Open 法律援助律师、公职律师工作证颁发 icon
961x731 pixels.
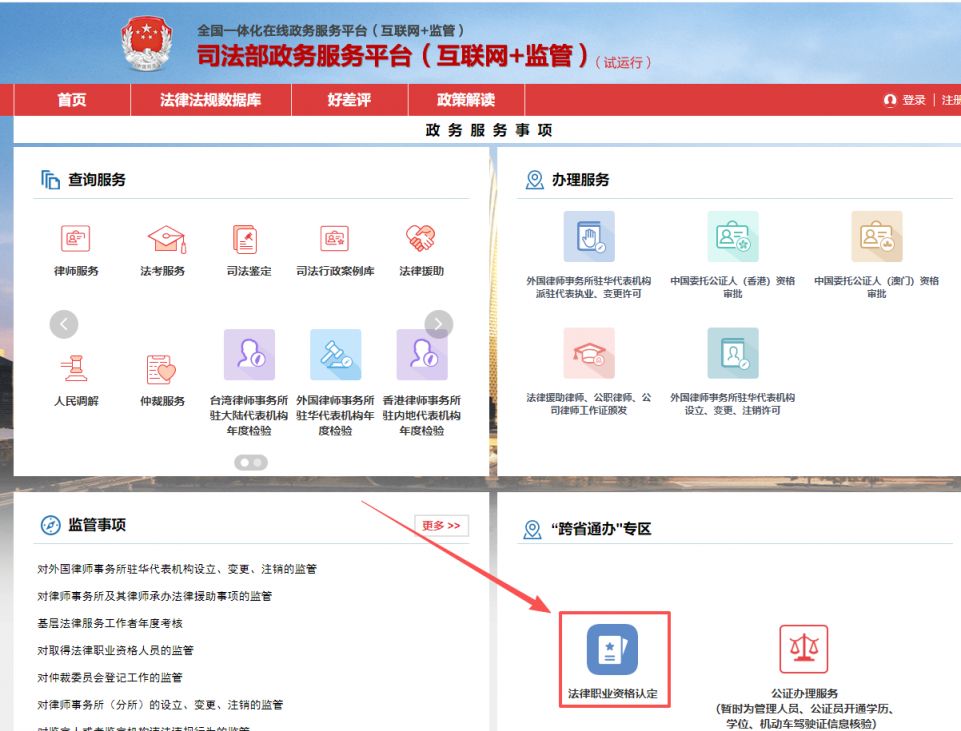click(589, 353)
